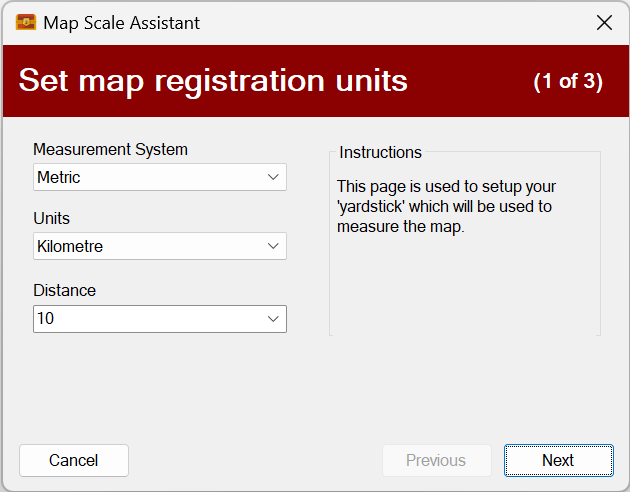Screen dimensions: 630x492
Task: Click the Map Scale Assistant title bar icon
Action: pos(26,22)
